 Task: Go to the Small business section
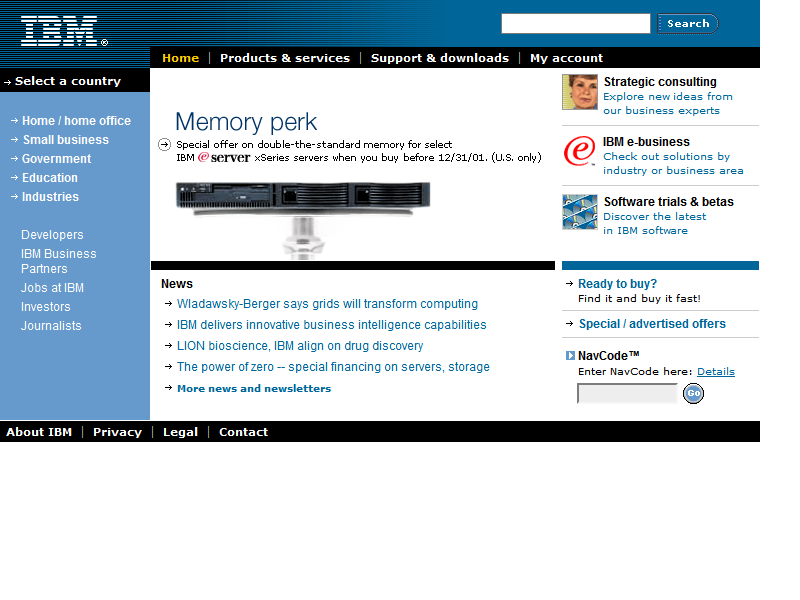(x=66, y=140)
